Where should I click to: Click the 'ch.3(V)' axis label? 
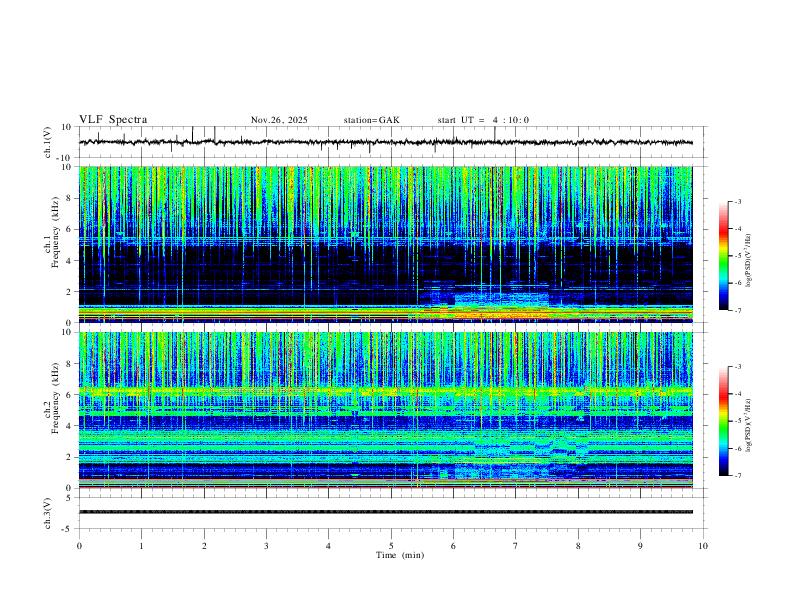point(48,513)
